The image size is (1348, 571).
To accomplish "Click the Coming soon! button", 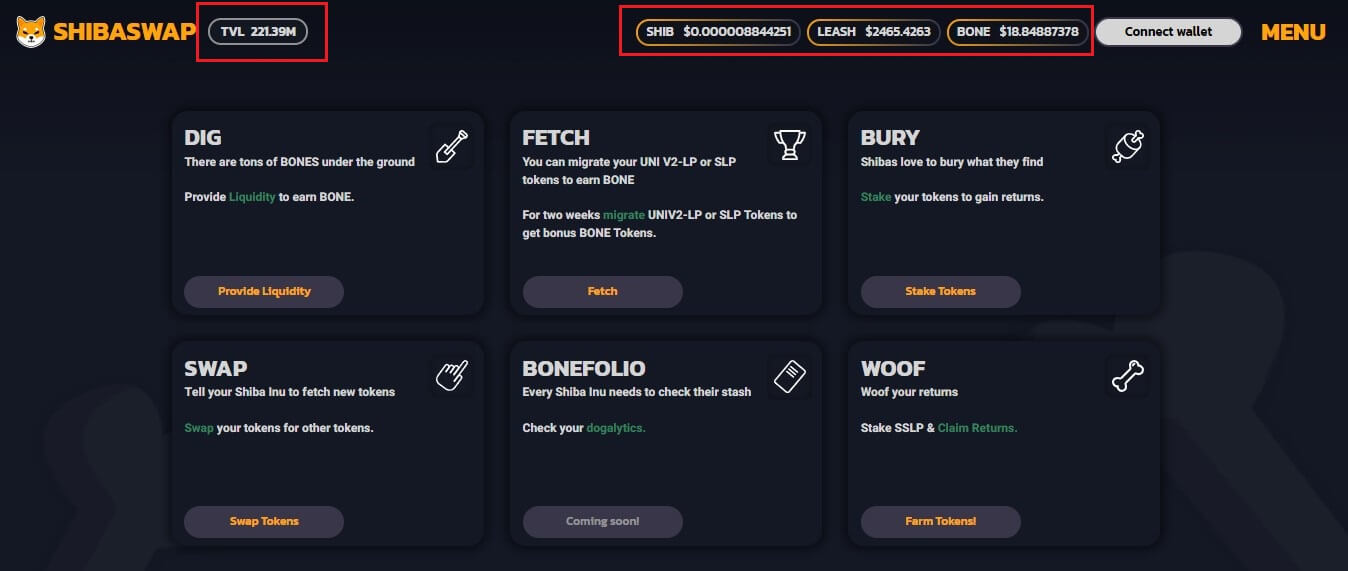I will pos(602,521).
